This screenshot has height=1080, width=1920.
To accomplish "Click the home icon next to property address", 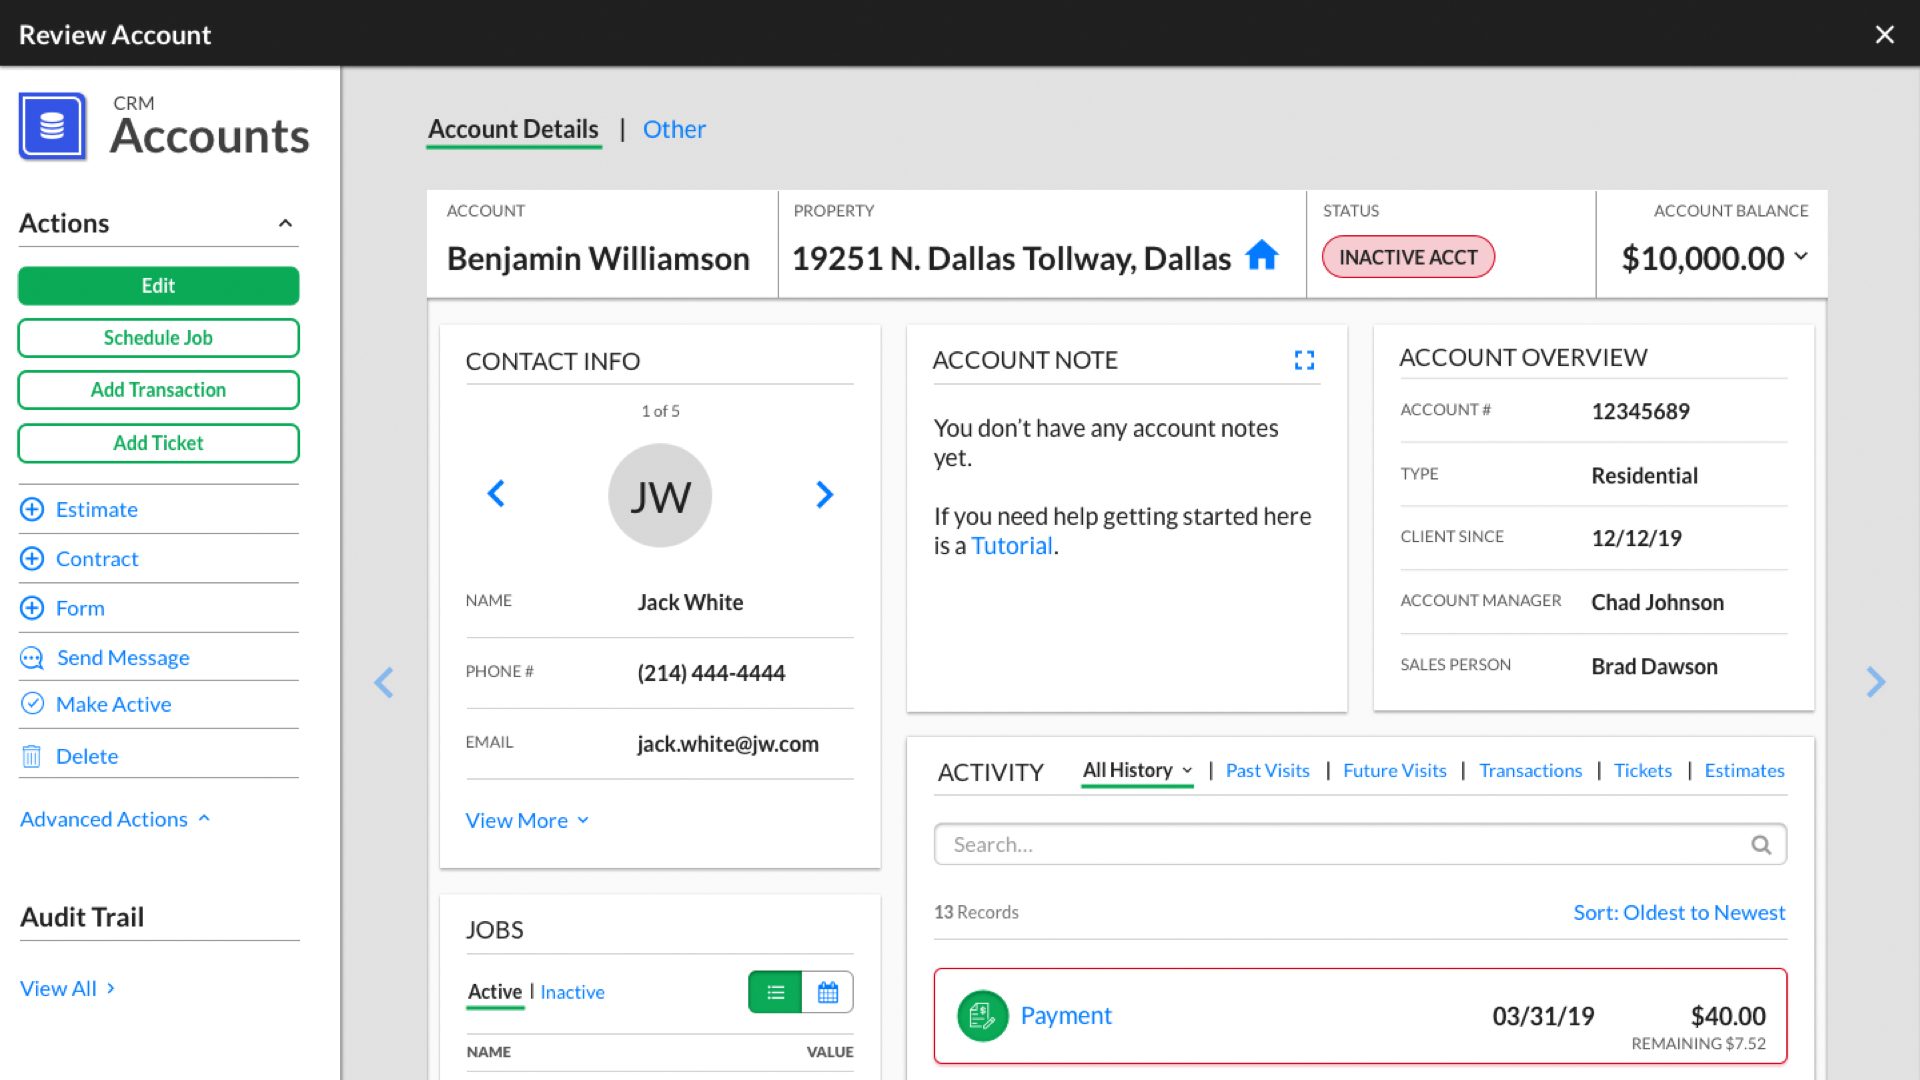I will click(x=1261, y=256).
